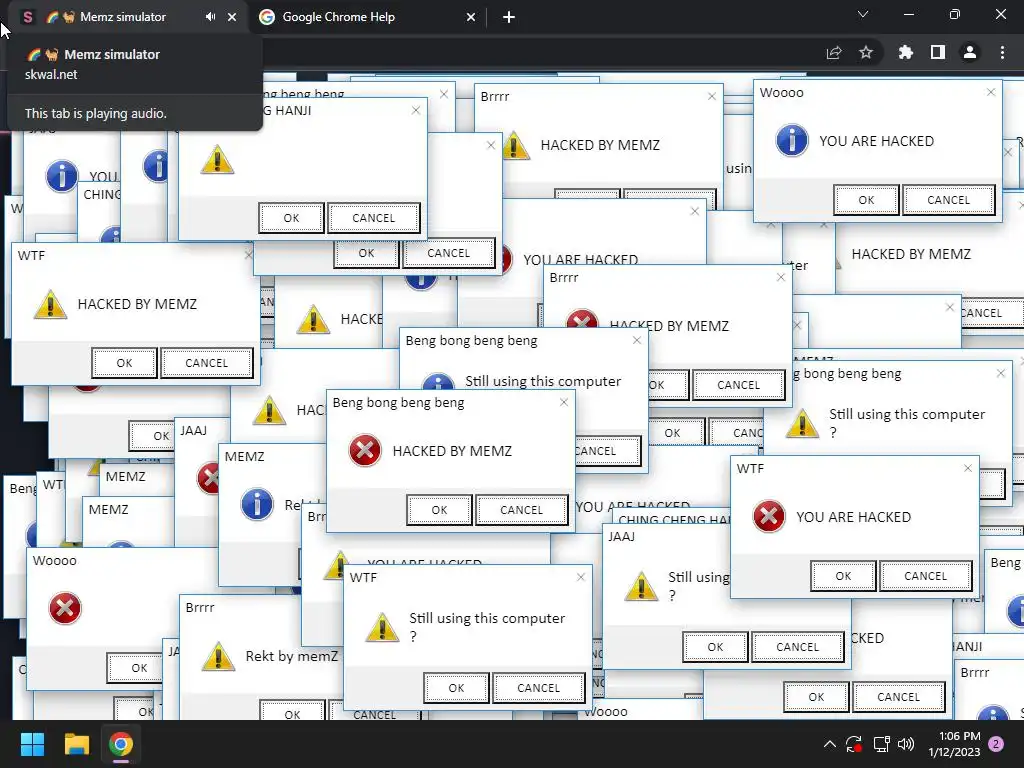1024x768 pixels.
Task: Close the WTF YOU ARE HACKED dialog
Action: pos(968,468)
